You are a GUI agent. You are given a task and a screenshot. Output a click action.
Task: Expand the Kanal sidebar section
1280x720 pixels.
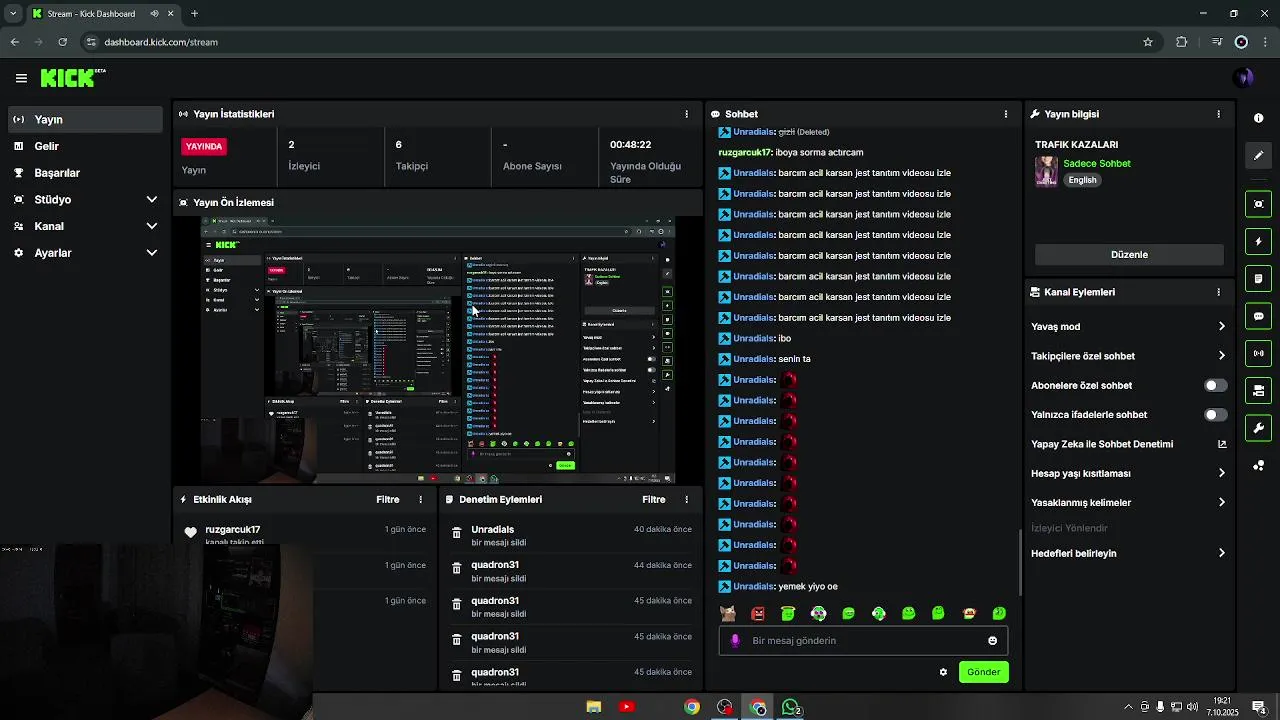click(85, 226)
